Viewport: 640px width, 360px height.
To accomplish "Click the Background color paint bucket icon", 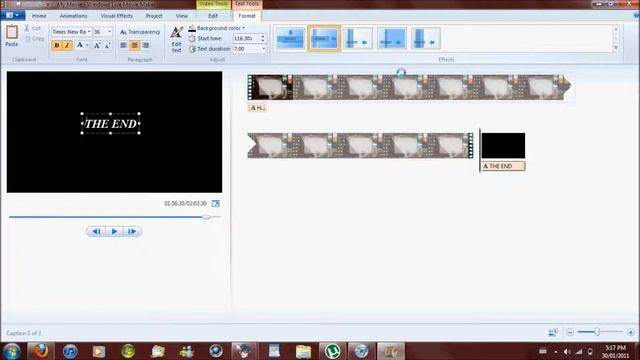I will [192, 28].
